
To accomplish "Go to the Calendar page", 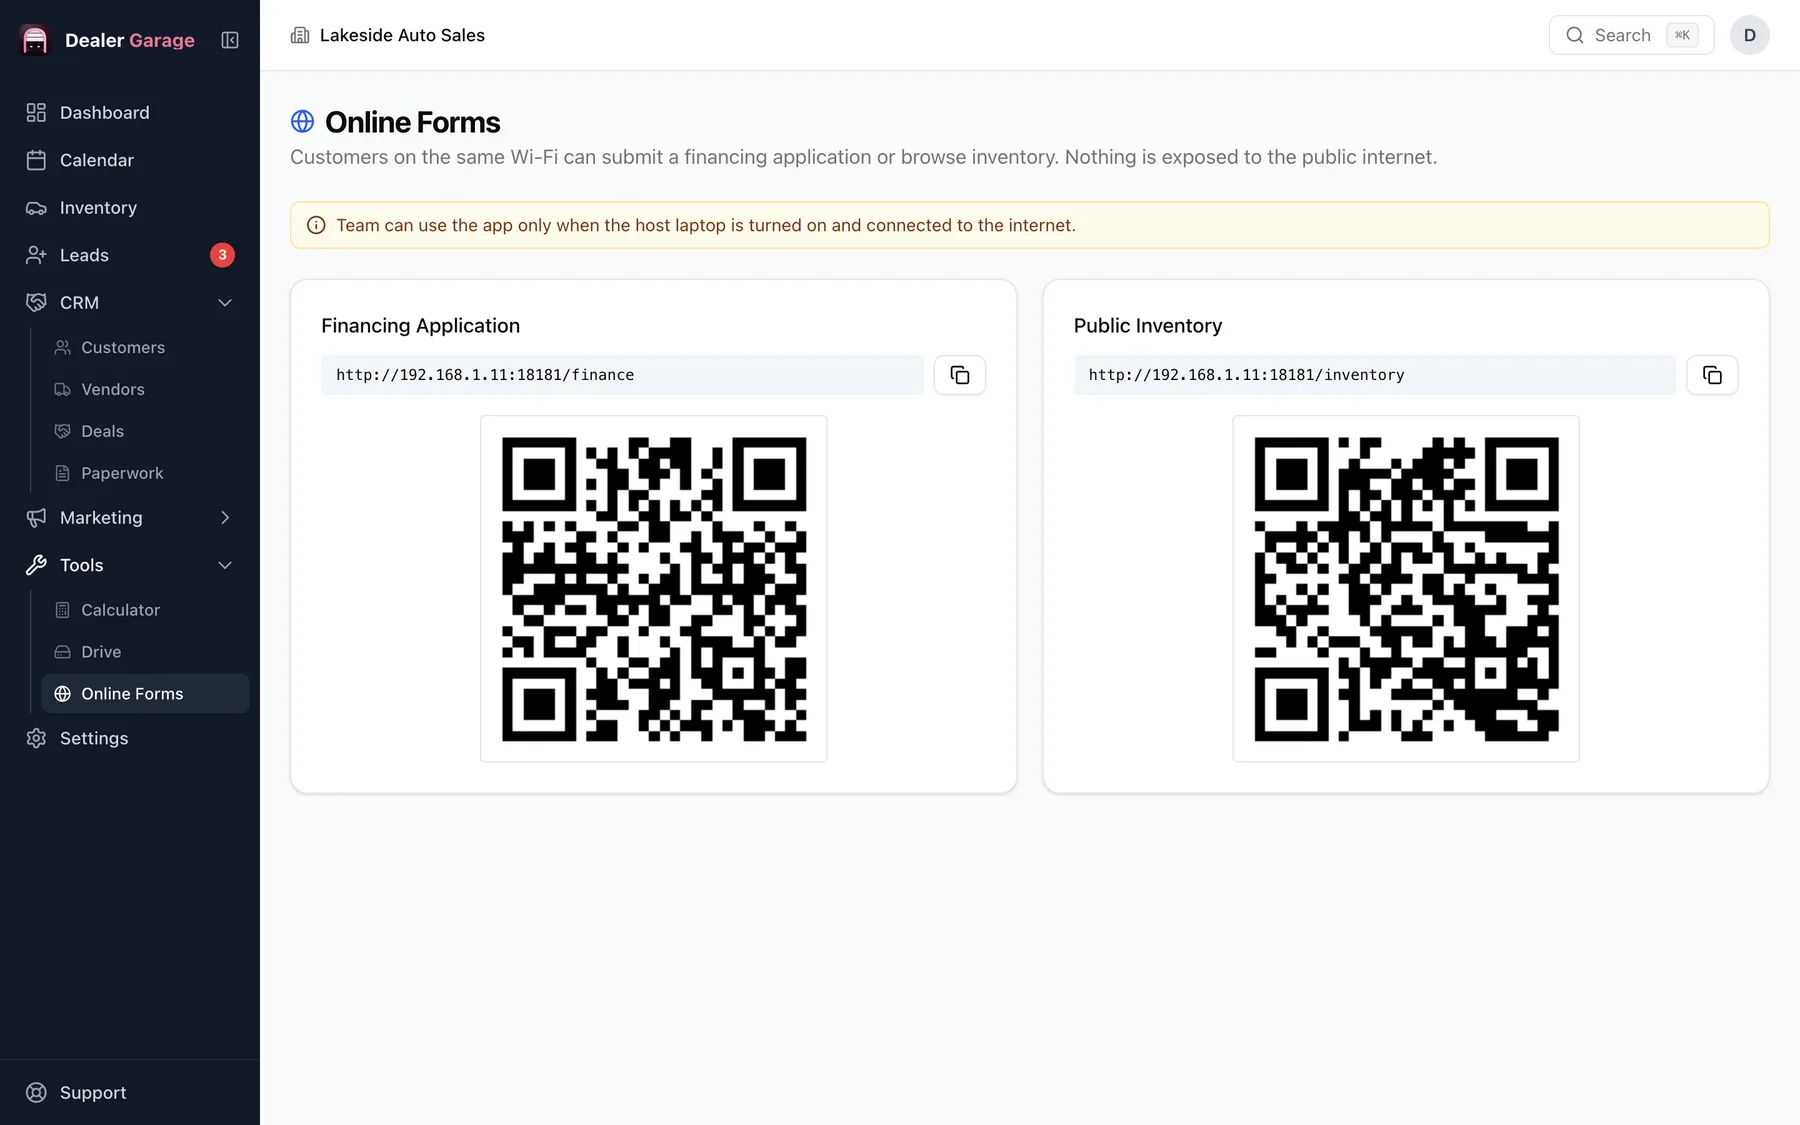I will click(x=130, y=160).
